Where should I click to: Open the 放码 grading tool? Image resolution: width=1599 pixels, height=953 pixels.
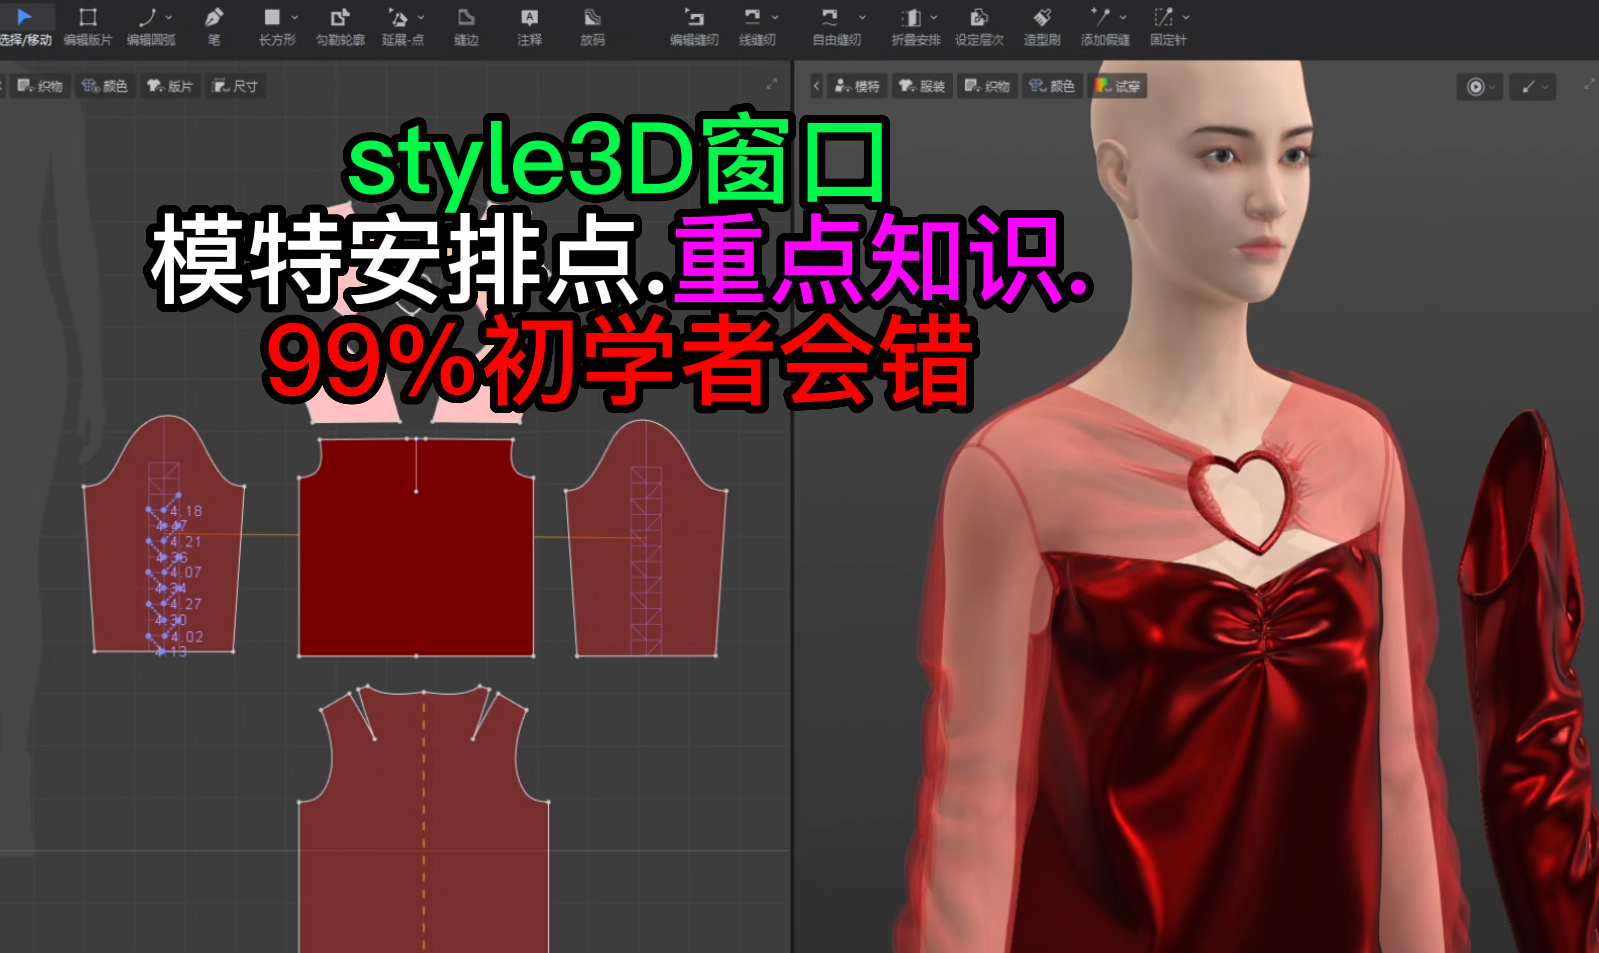coord(592,25)
